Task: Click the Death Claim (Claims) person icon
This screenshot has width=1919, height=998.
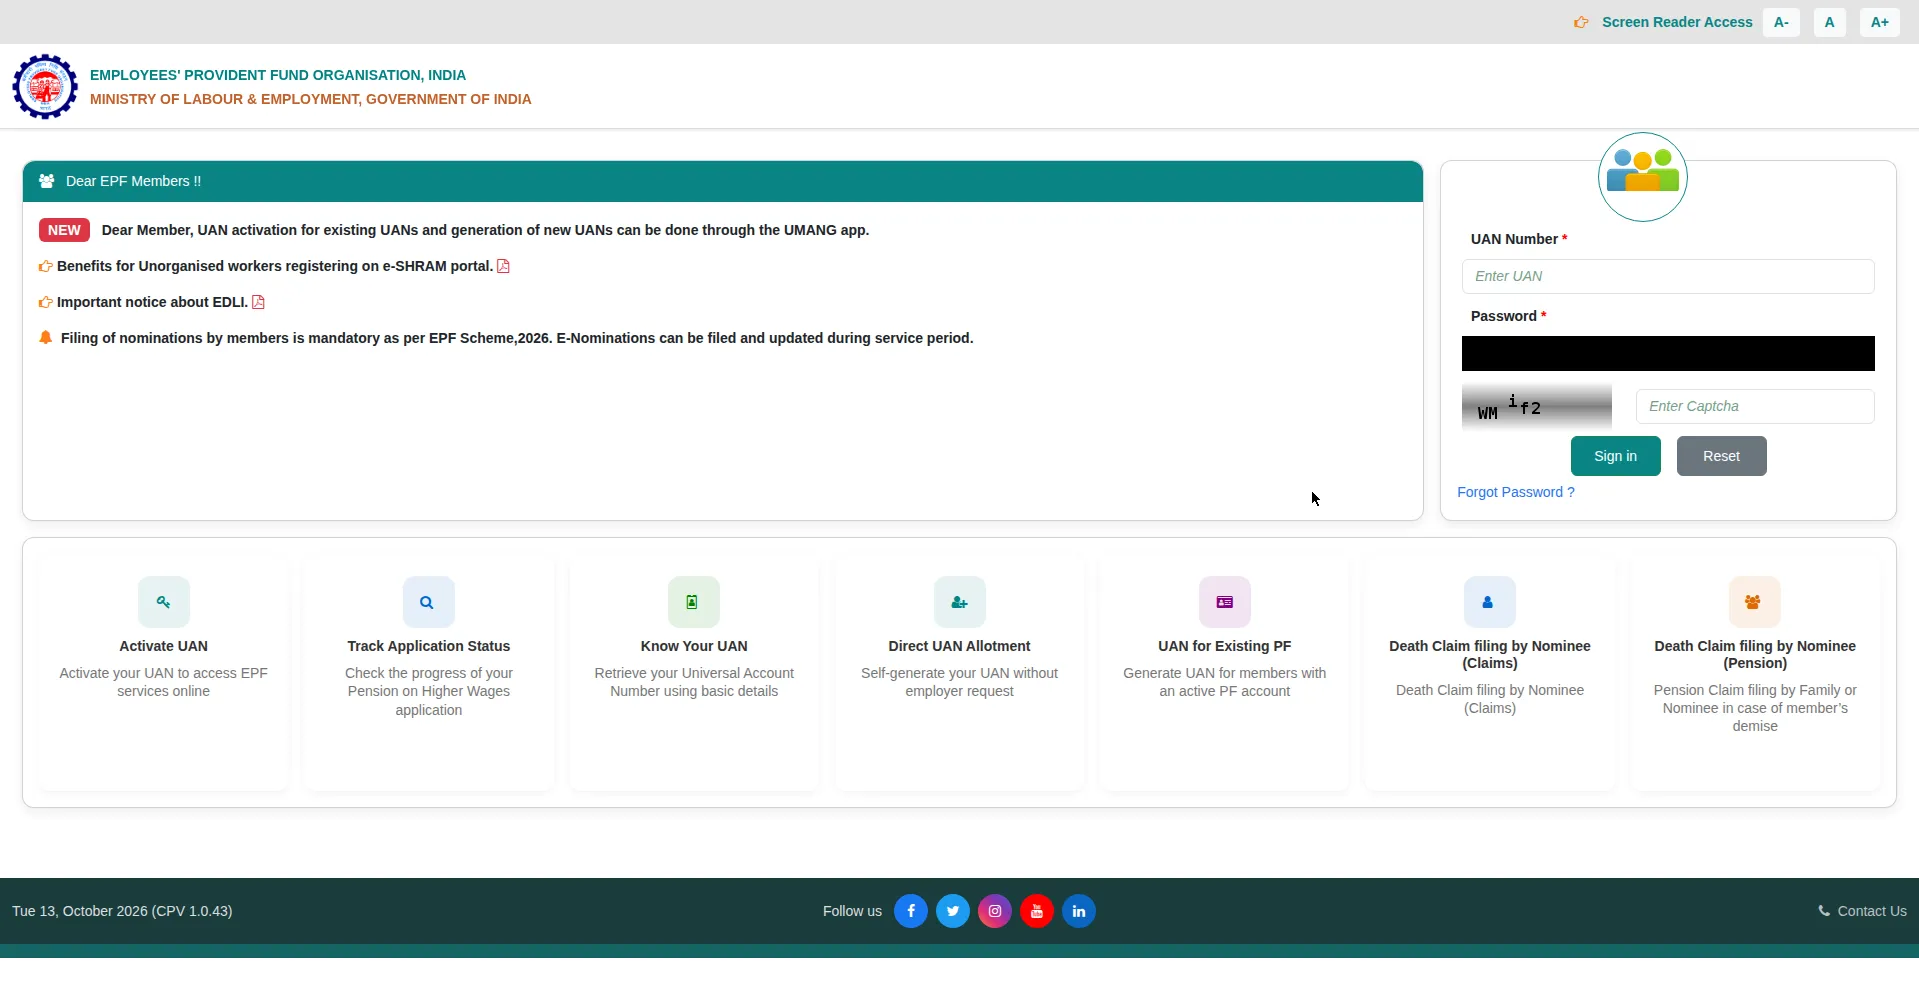Action: 1490,602
